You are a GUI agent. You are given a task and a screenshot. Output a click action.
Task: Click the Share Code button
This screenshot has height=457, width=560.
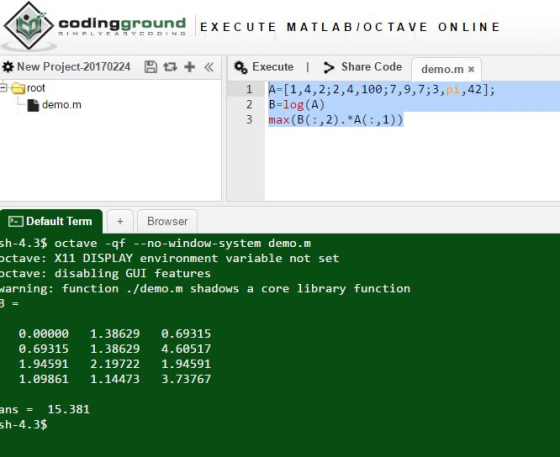coord(371,67)
